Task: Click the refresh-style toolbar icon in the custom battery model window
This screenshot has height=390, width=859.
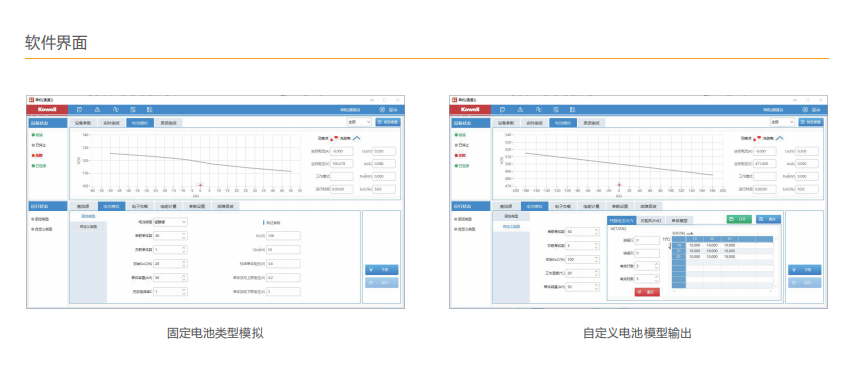Action: [539, 110]
